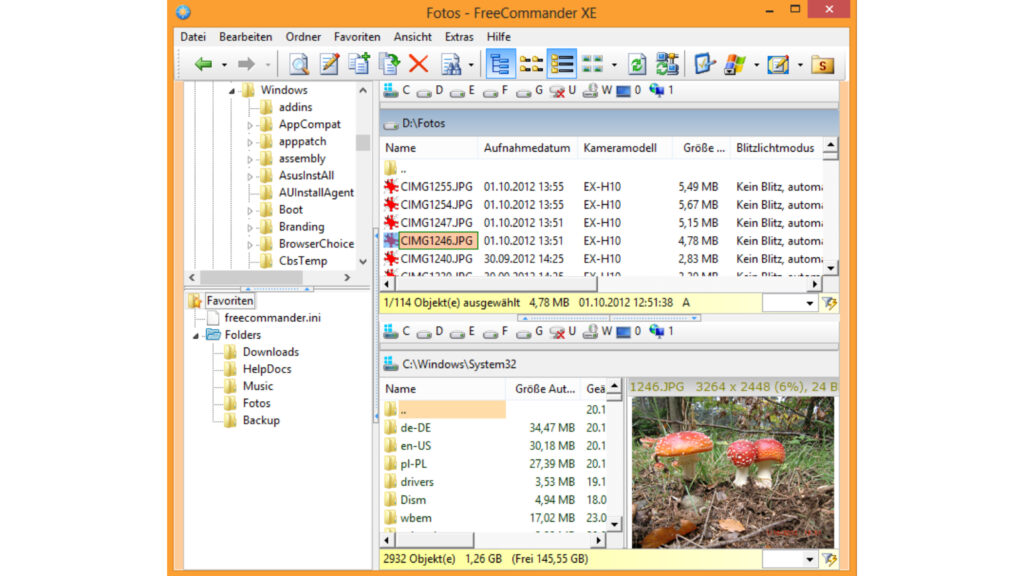Sort by Aufnahmedatum column header

pyautogui.click(x=527, y=148)
